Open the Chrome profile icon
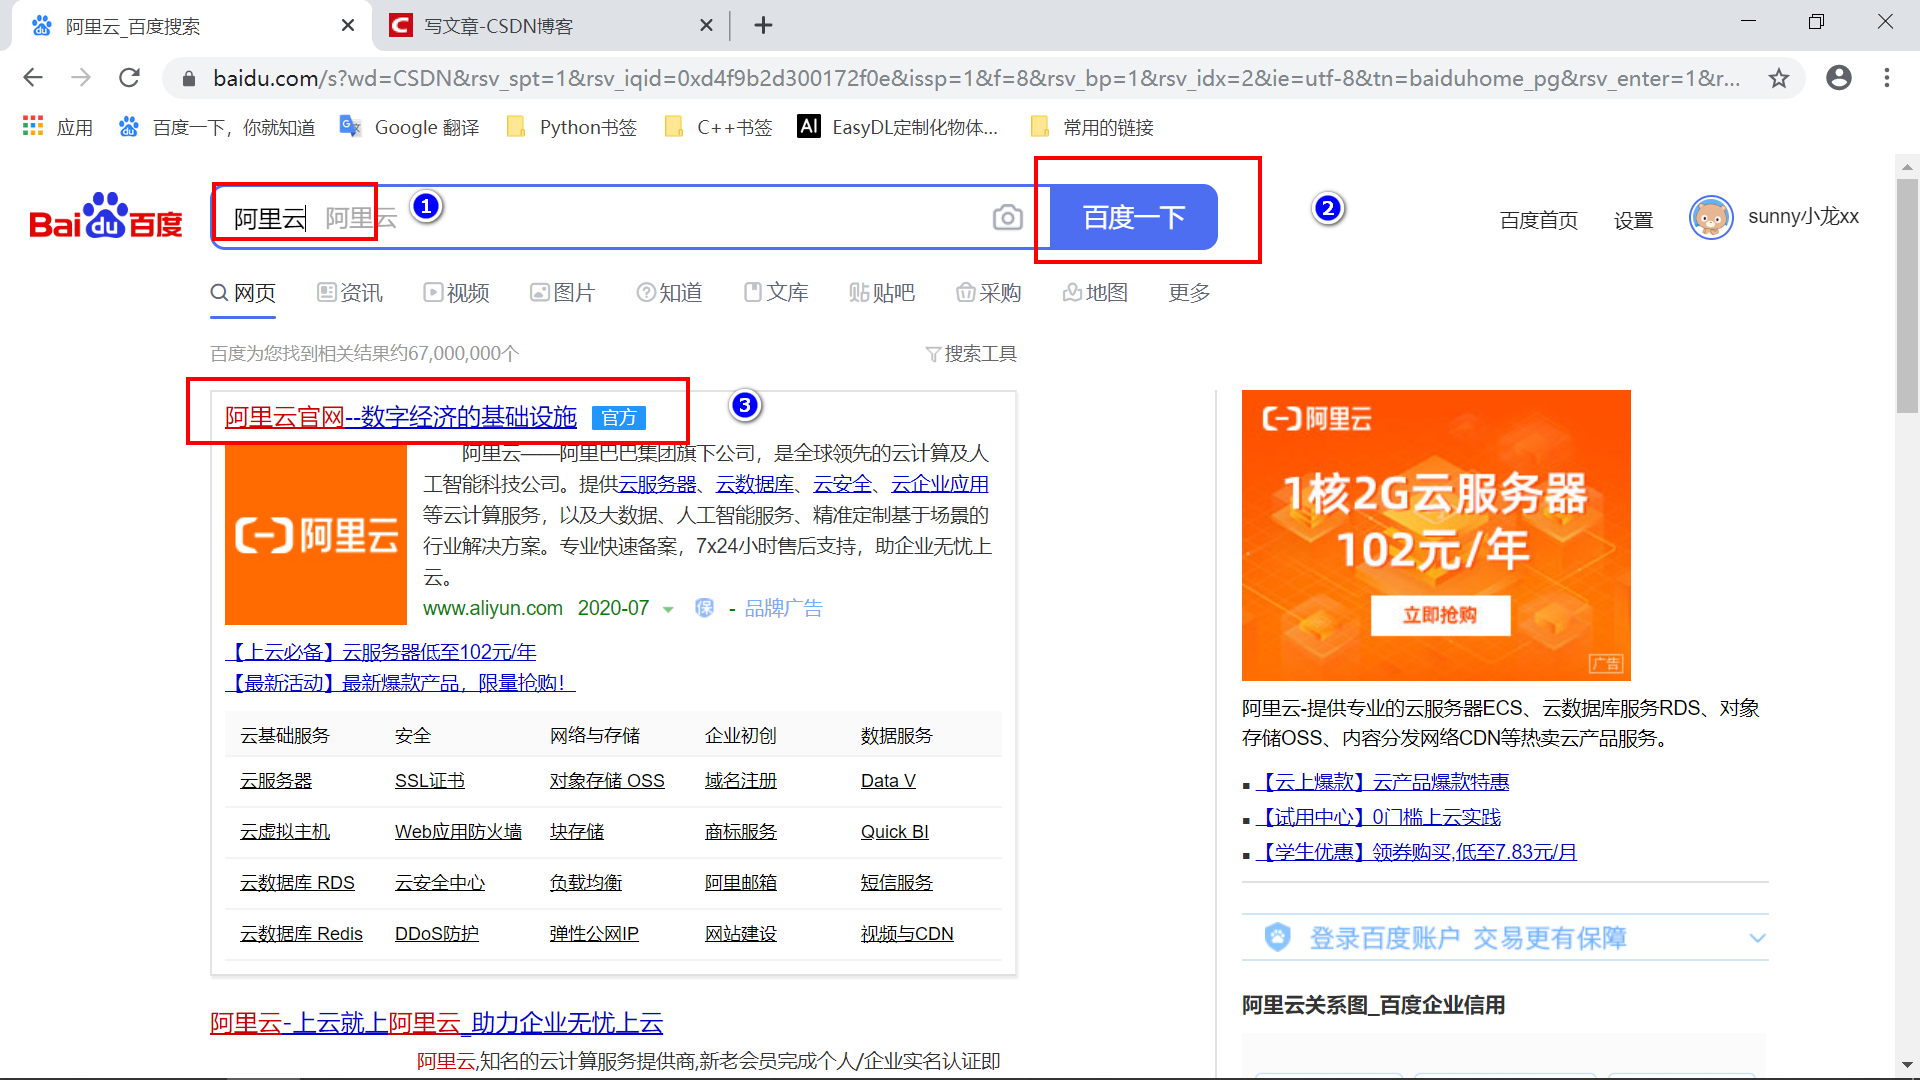Viewport: 1920px width, 1080px height. [1839, 78]
